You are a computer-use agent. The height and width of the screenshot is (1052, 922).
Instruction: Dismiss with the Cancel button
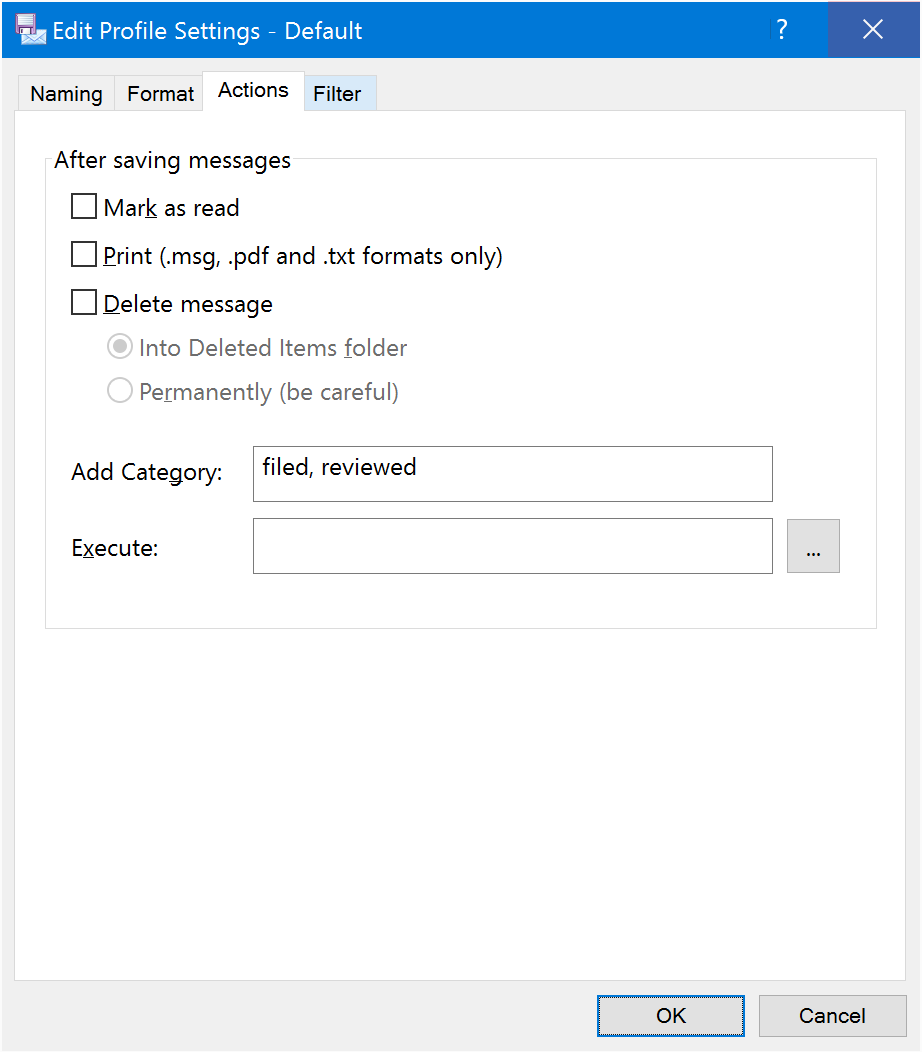[x=833, y=1016]
